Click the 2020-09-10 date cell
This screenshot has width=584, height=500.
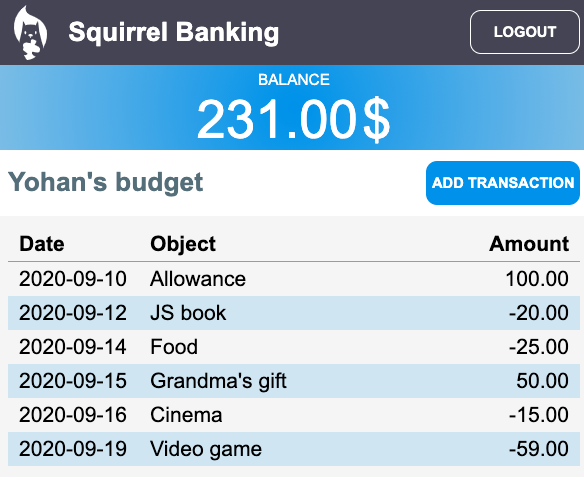[73, 279]
